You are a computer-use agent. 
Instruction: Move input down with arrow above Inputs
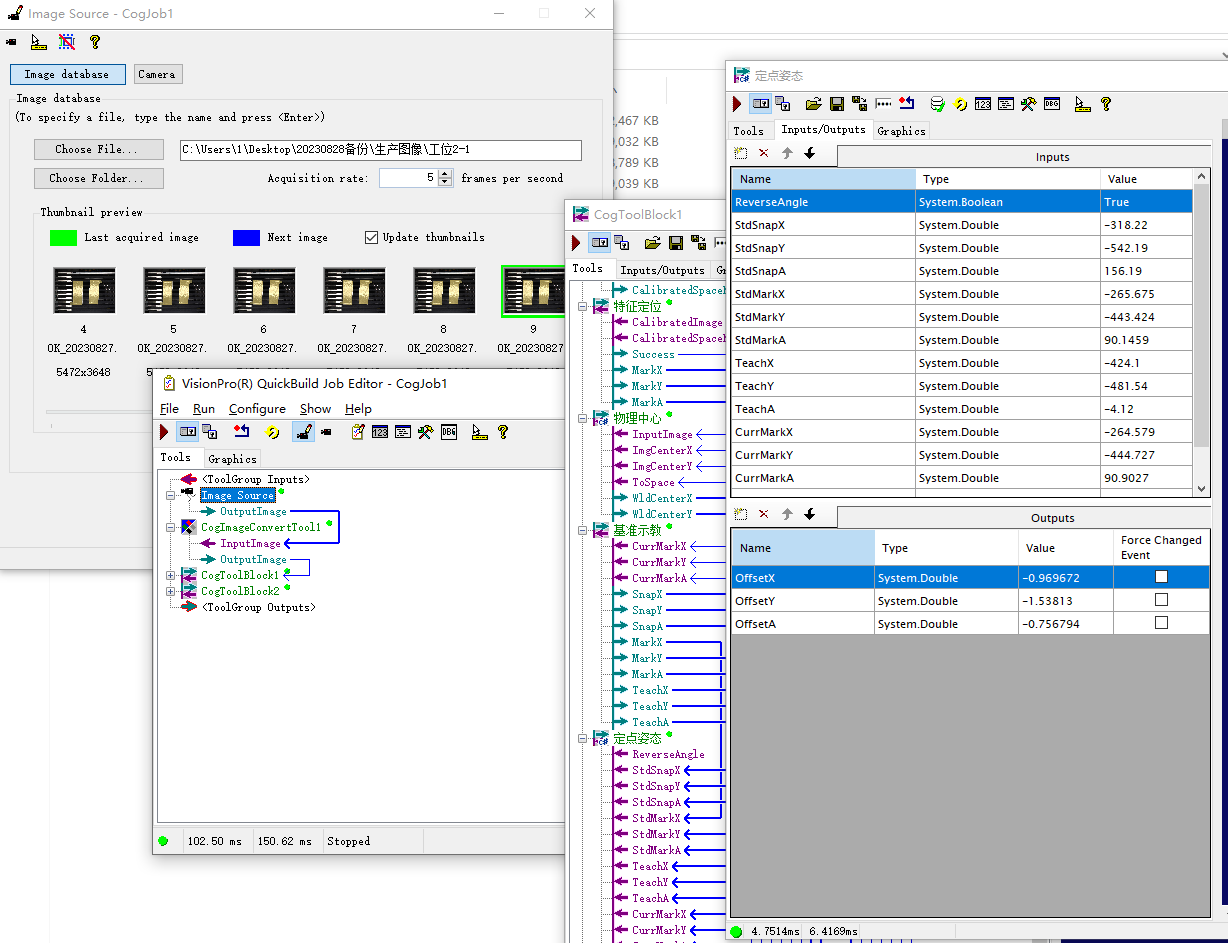tap(809, 153)
